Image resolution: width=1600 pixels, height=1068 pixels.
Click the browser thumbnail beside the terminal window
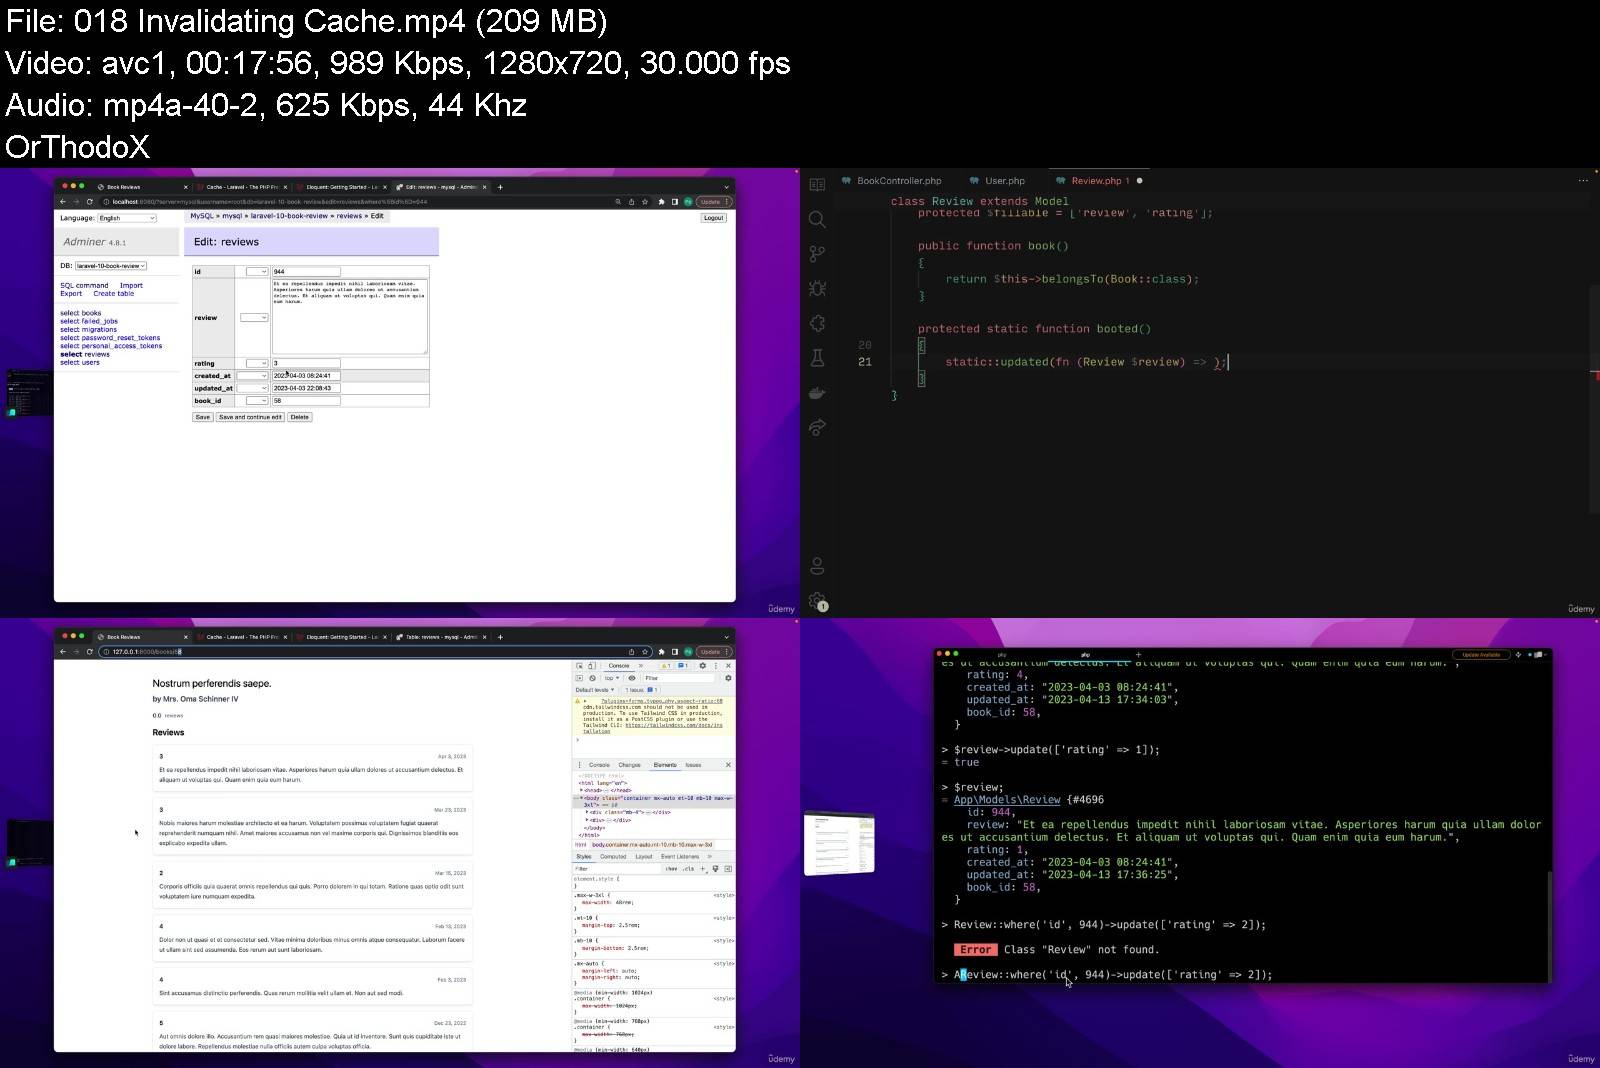click(839, 844)
